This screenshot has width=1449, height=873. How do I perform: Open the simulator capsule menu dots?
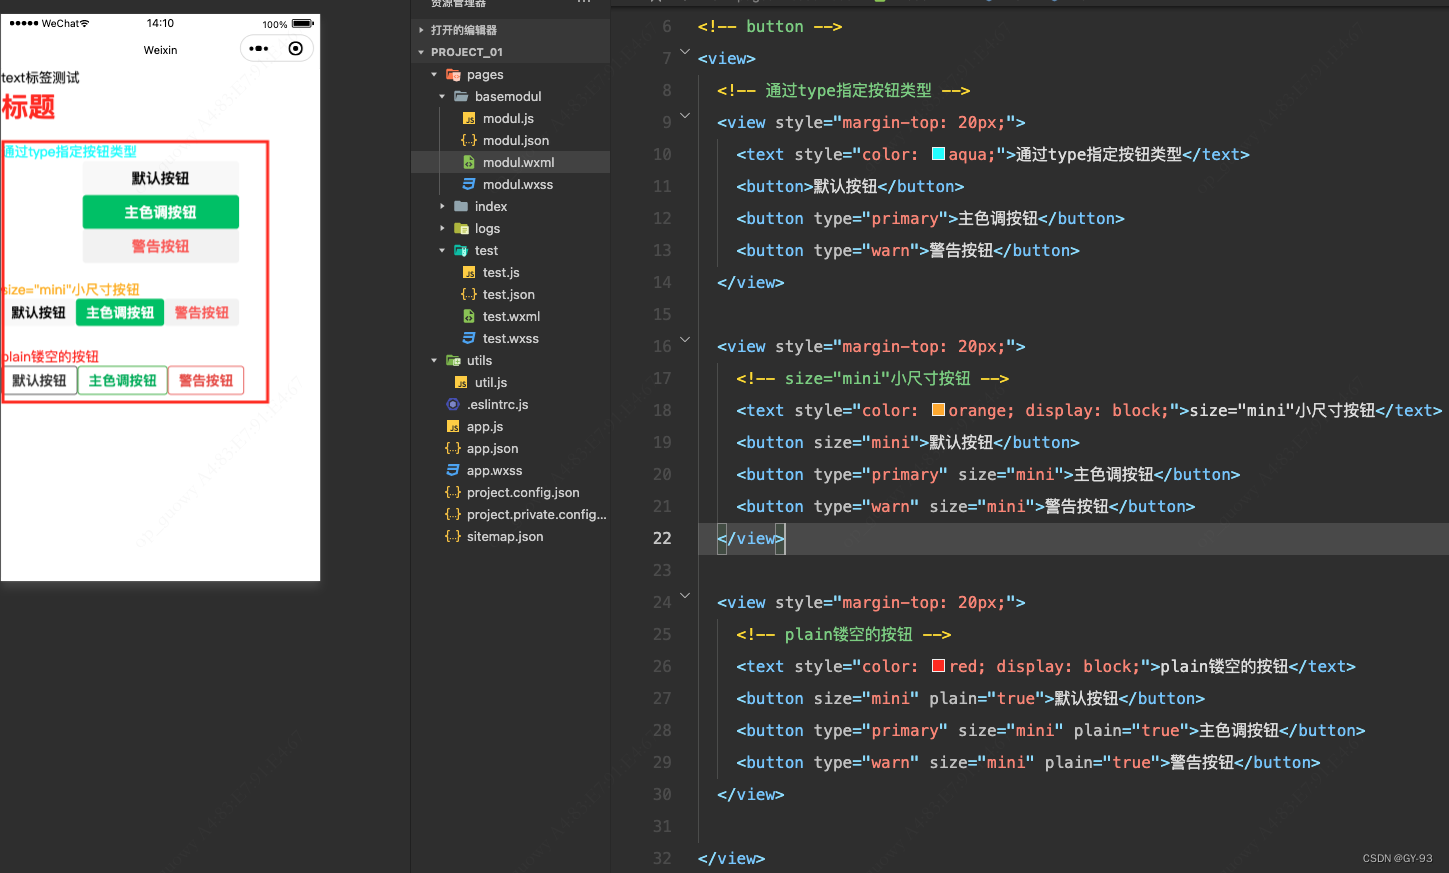coord(259,48)
